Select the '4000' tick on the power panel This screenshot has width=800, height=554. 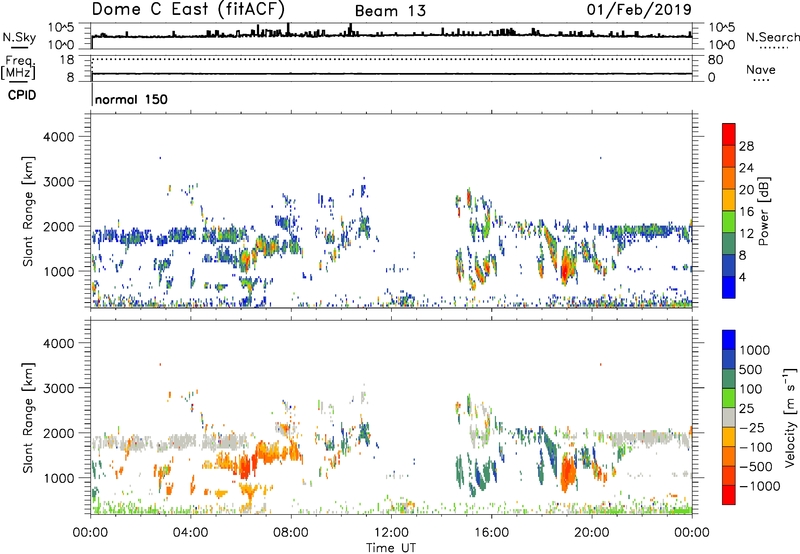(x=58, y=137)
